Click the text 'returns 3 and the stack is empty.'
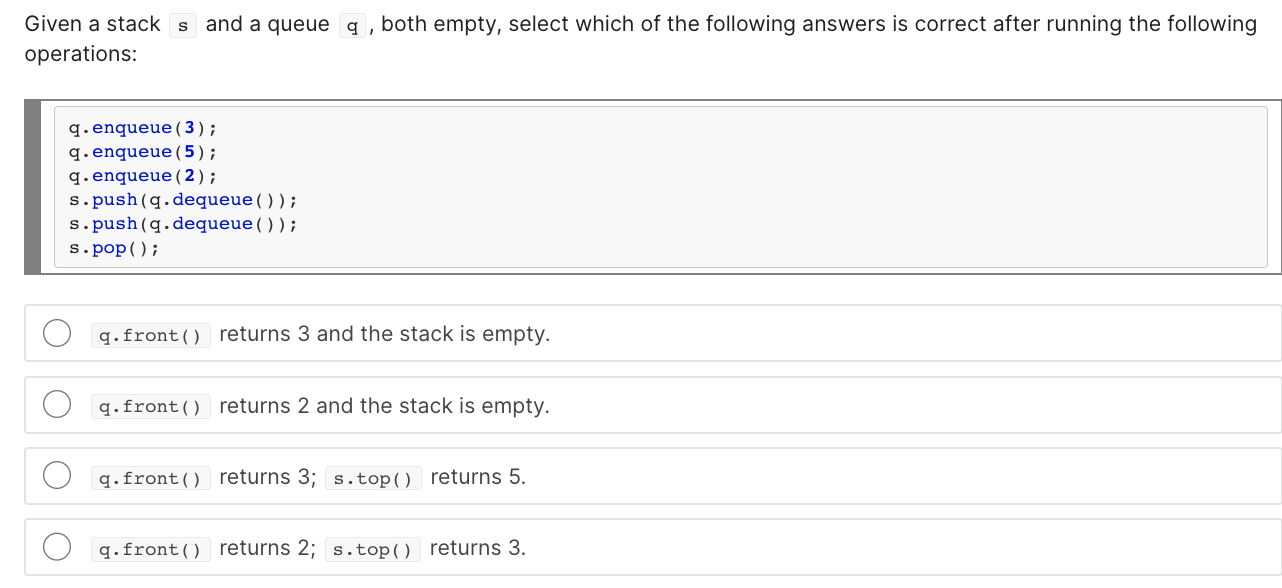The width and height of the screenshot is (1282, 588). click(385, 334)
